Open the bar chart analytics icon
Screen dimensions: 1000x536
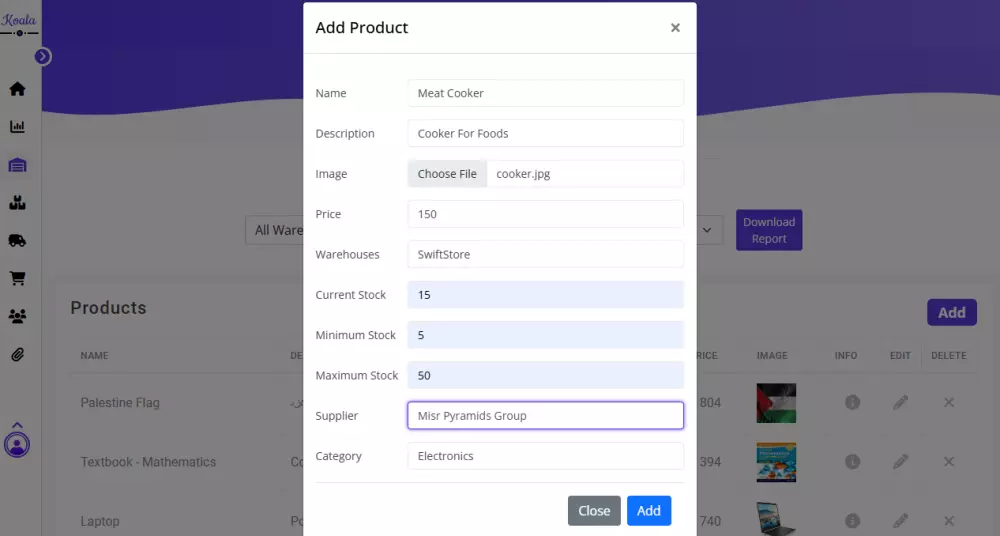tap(17, 127)
